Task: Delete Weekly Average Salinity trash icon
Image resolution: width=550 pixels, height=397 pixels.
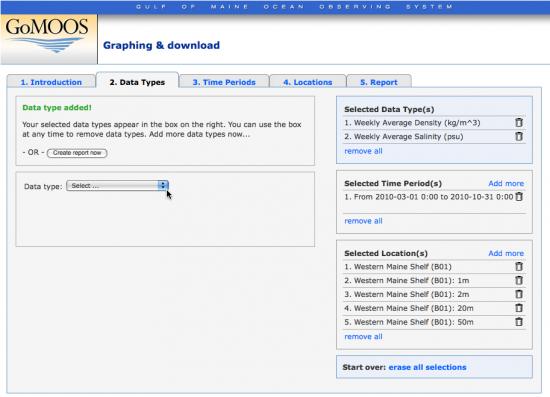Action: (519, 136)
